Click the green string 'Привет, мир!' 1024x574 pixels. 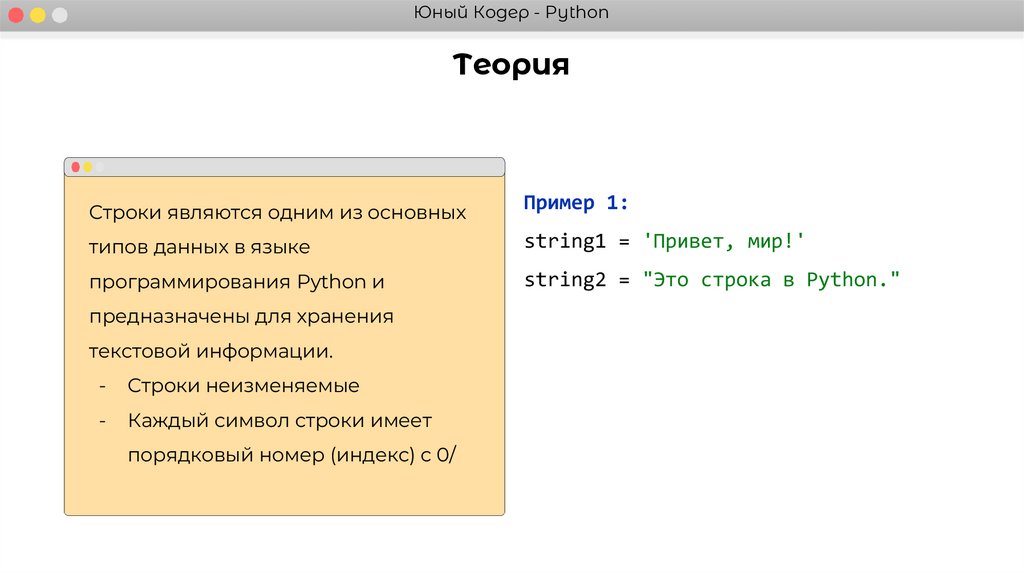point(724,241)
